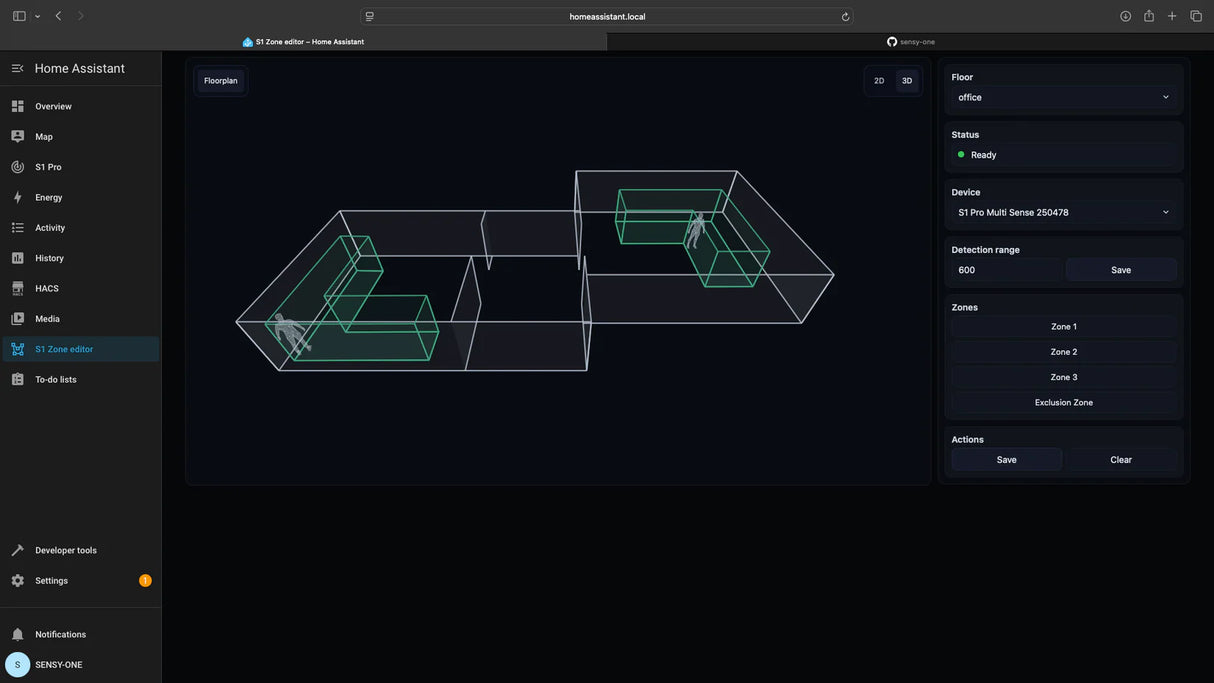
Task: Click the Zone 1 button
Action: 1063,327
